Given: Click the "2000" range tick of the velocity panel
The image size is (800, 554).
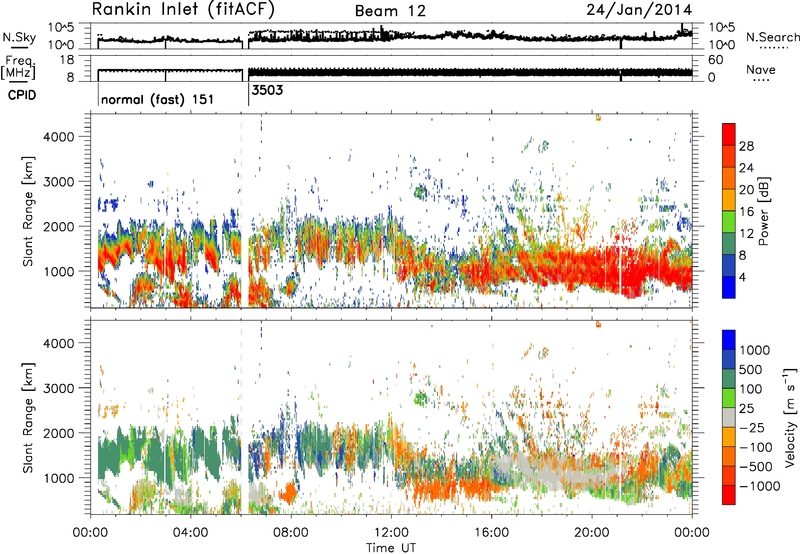Looking at the screenshot, I should pos(58,433).
